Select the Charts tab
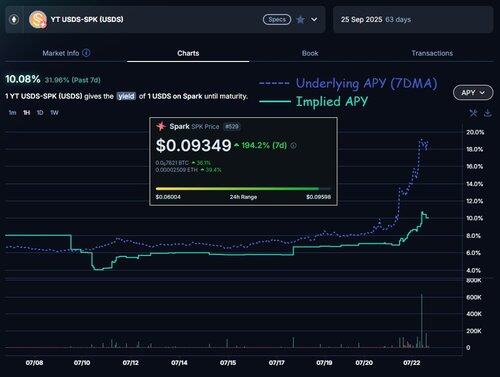 [188, 53]
